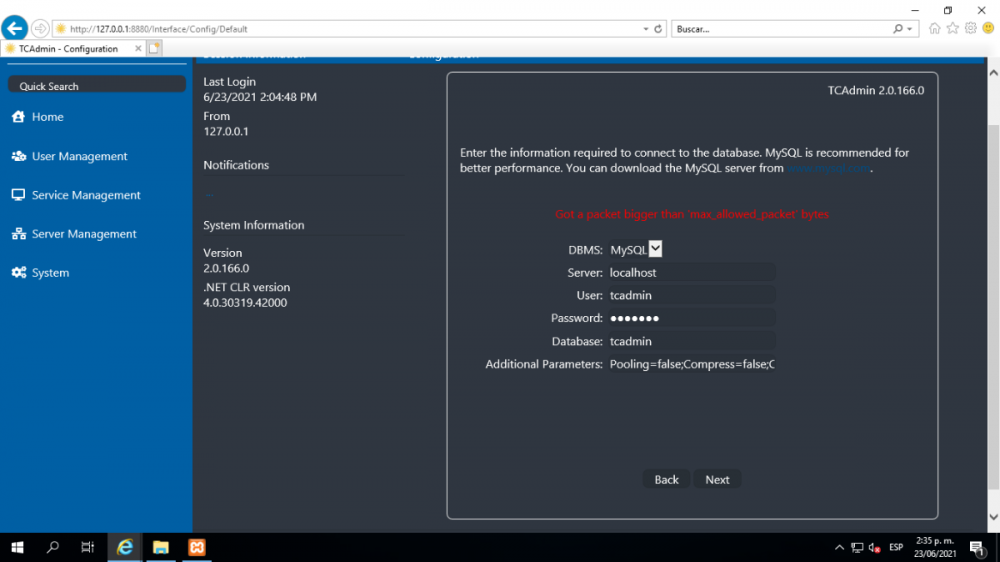Select the TCAdmin - Configuration tab
The width and height of the screenshot is (1000, 562).
click(x=68, y=48)
